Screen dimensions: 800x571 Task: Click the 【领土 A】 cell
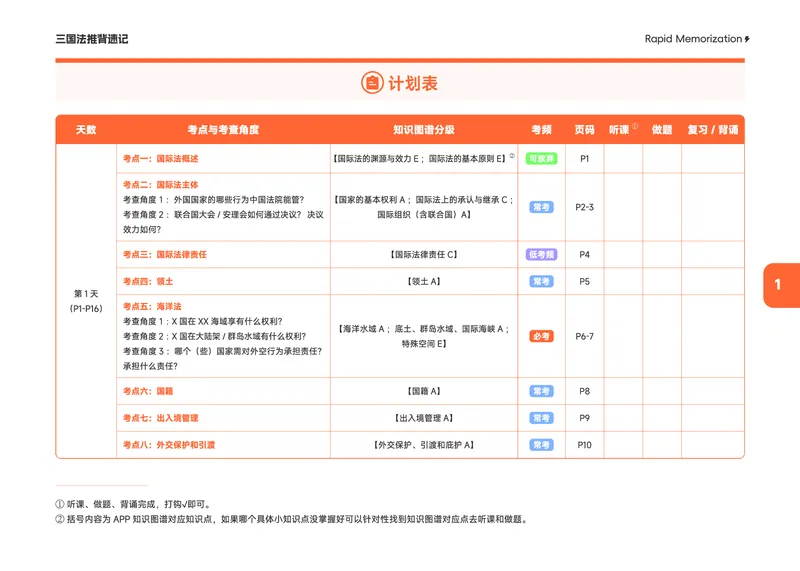click(x=424, y=281)
